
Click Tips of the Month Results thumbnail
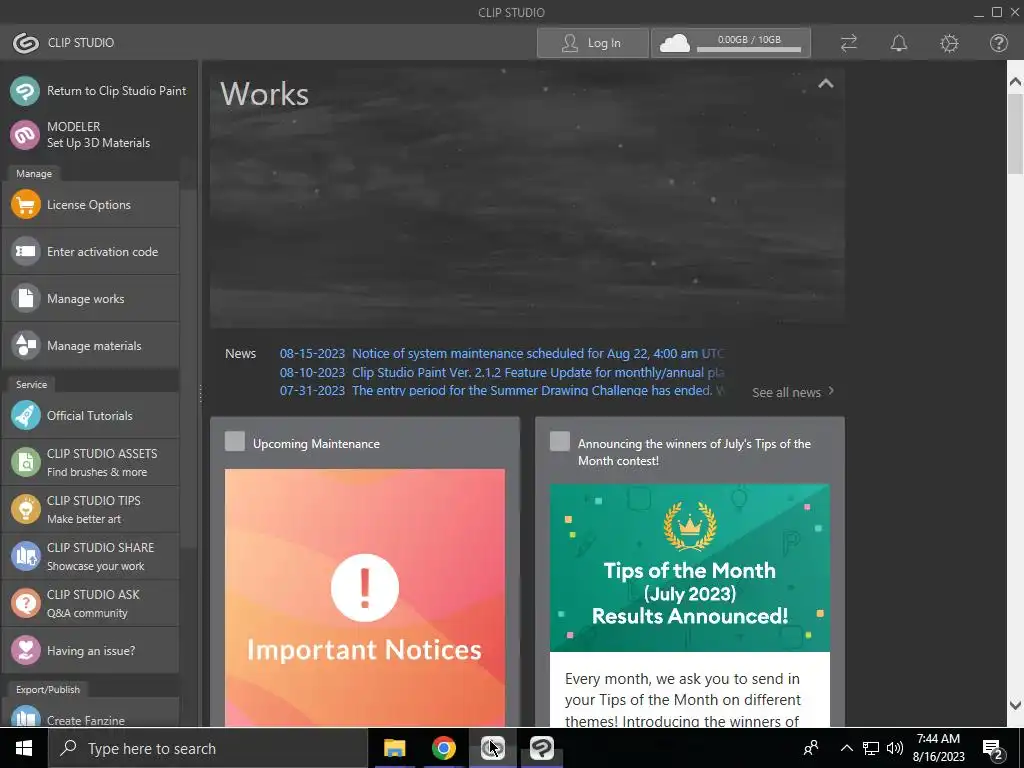tap(690, 568)
